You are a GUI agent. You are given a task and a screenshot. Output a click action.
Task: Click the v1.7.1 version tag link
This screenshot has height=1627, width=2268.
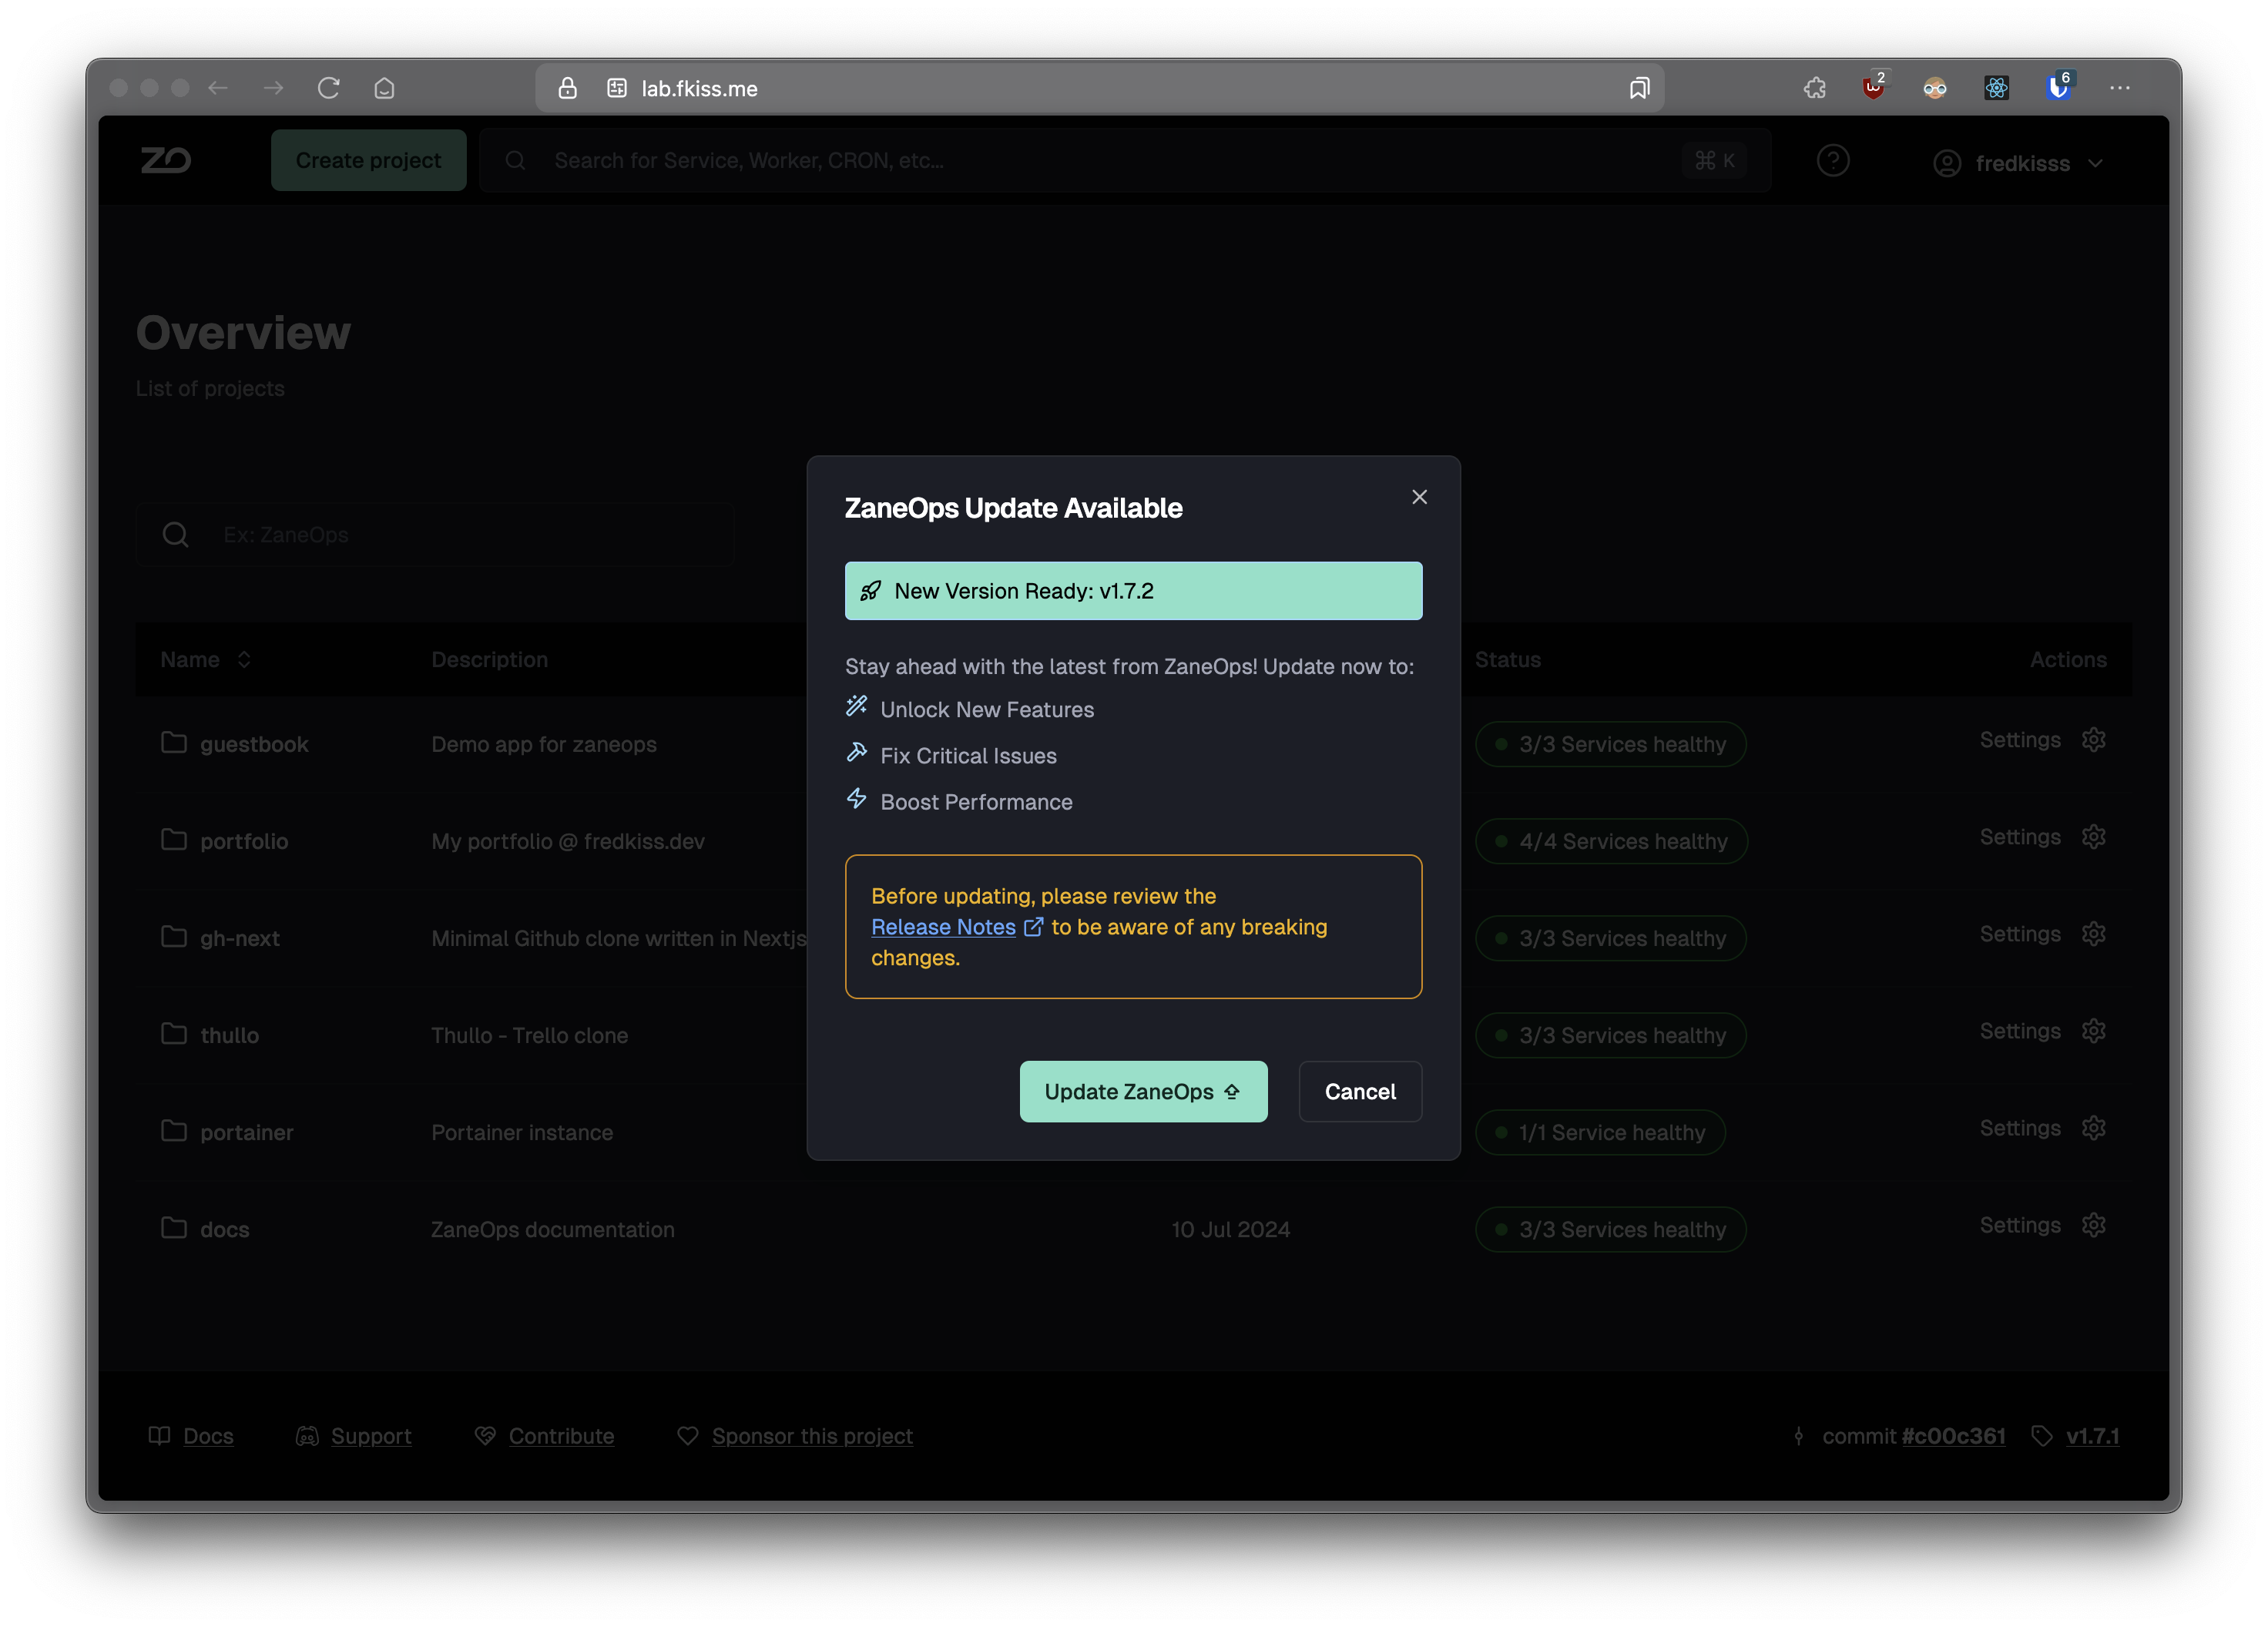2092,1436
